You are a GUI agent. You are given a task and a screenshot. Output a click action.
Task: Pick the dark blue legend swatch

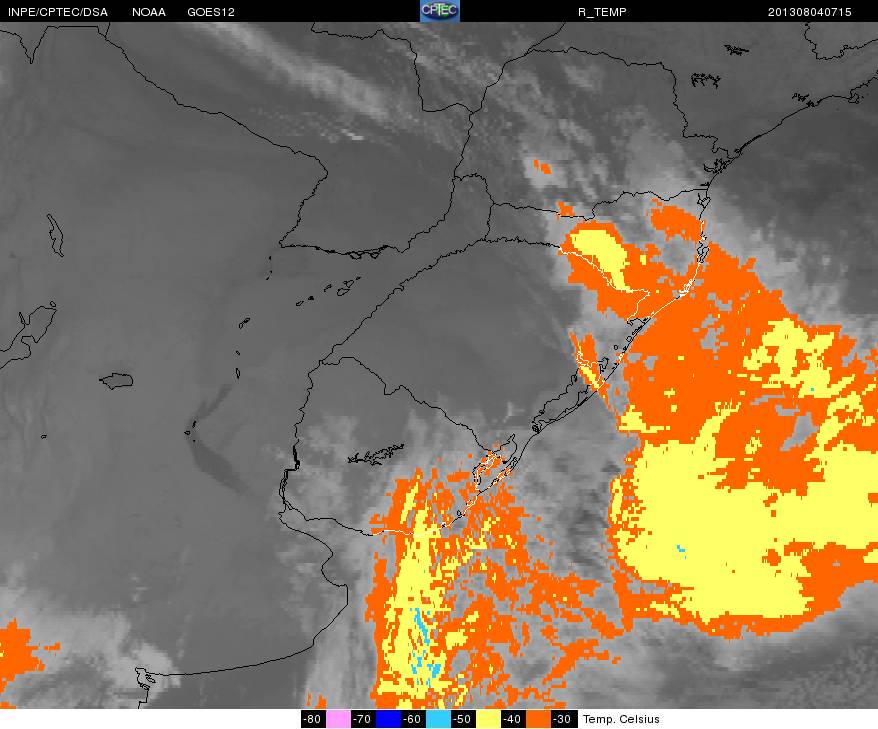tap(388, 719)
